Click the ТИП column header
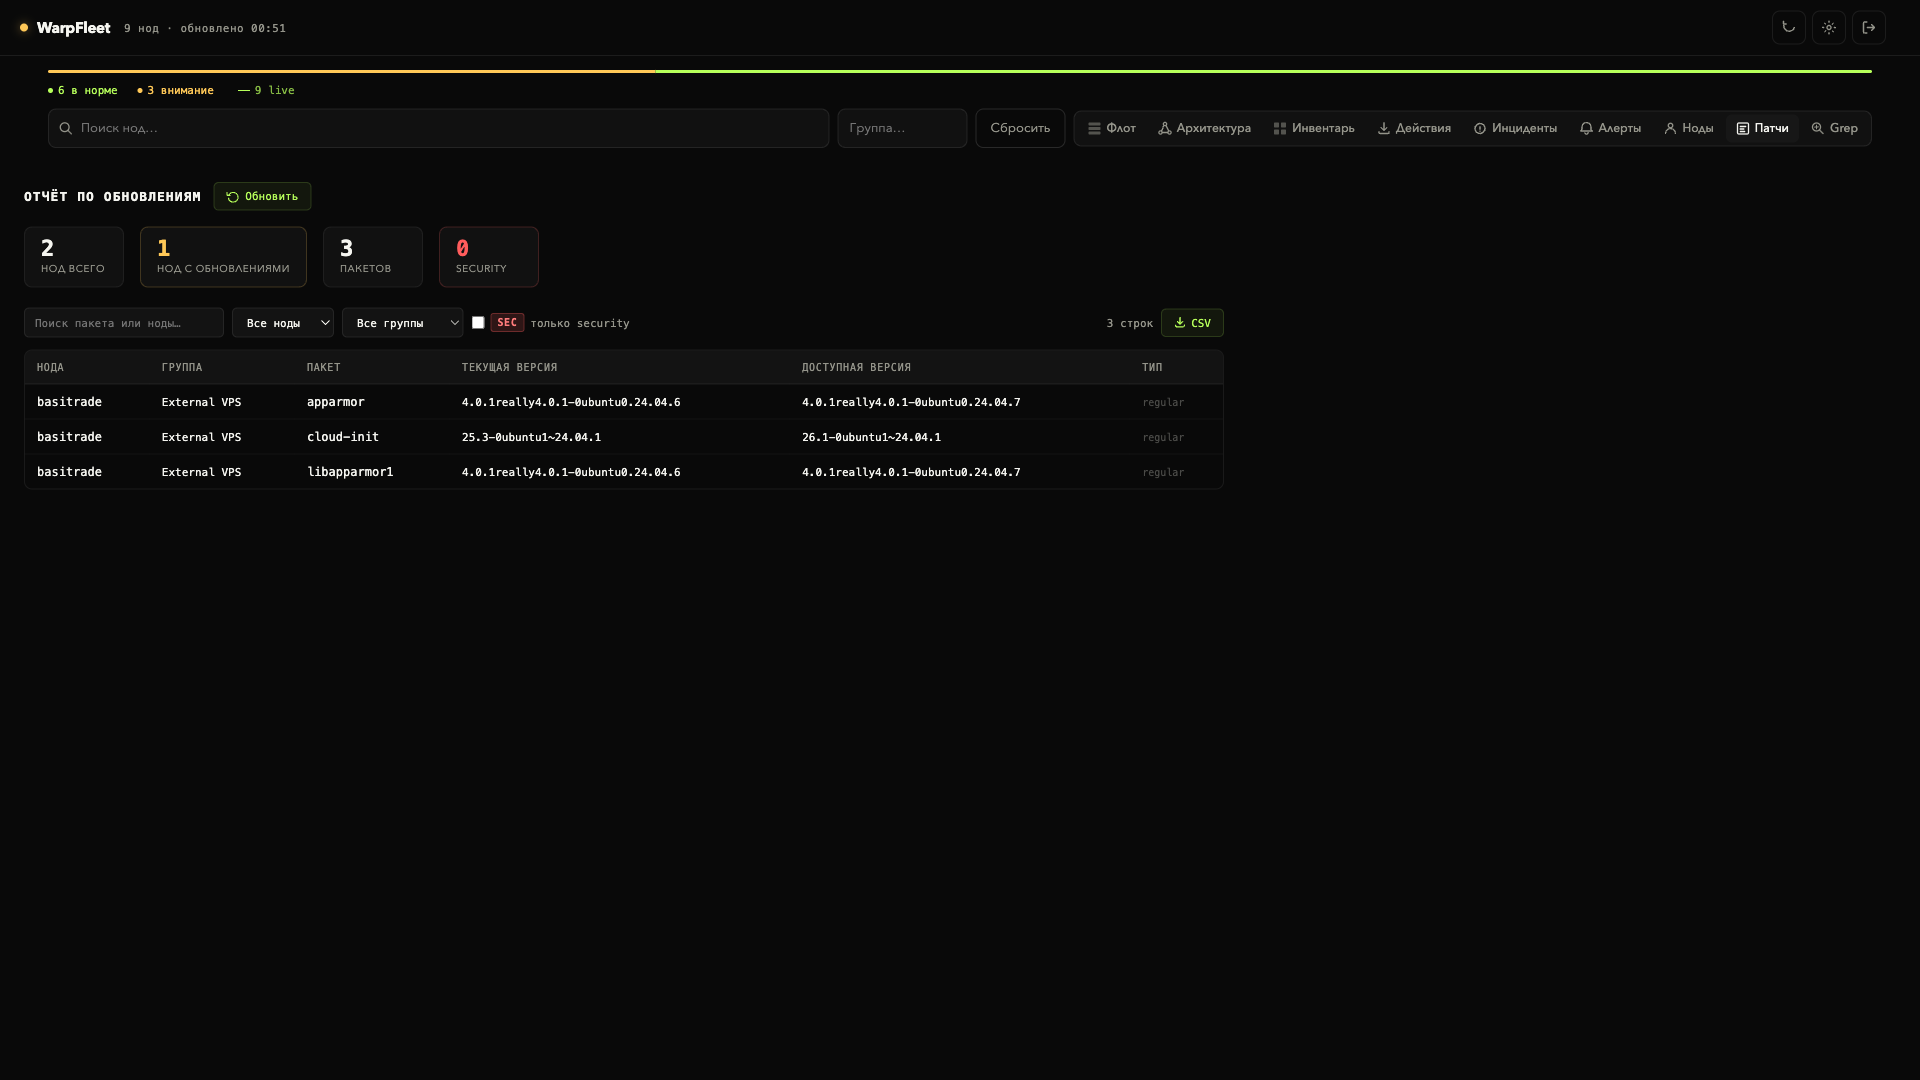This screenshot has width=1920, height=1080. 1152,367
